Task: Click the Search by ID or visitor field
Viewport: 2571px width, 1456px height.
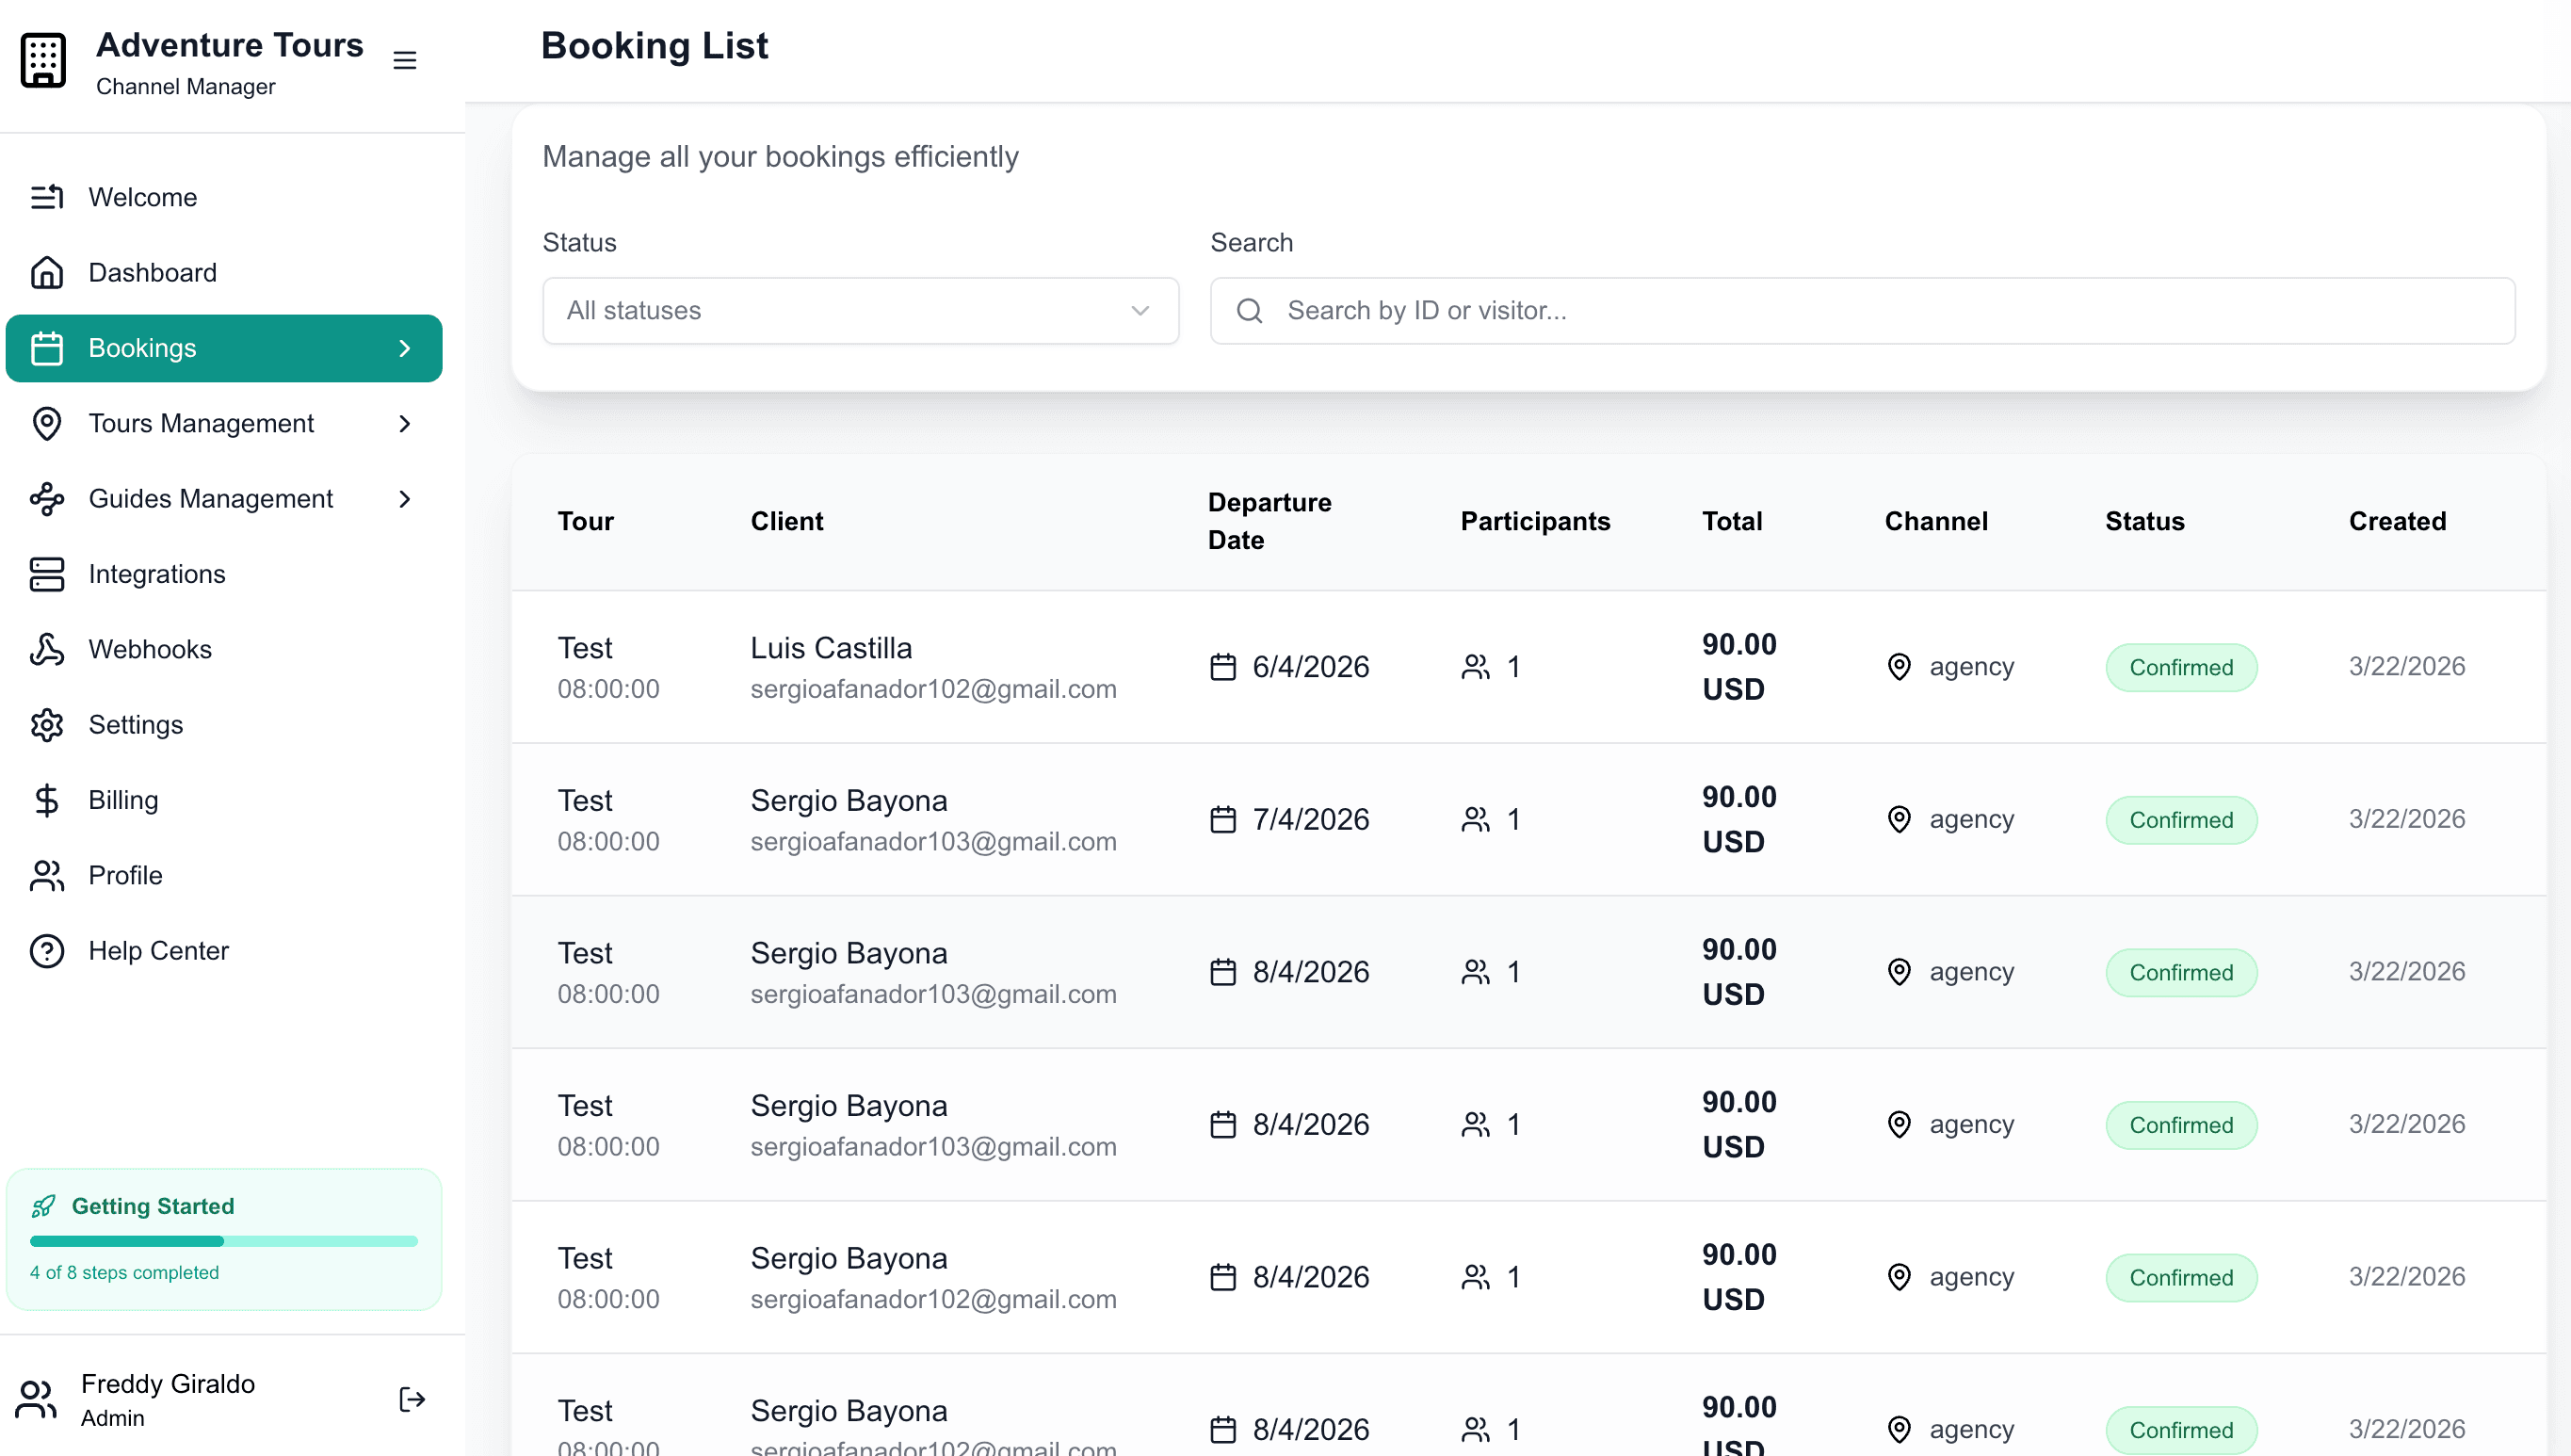Action: click(x=1862, y=311)
